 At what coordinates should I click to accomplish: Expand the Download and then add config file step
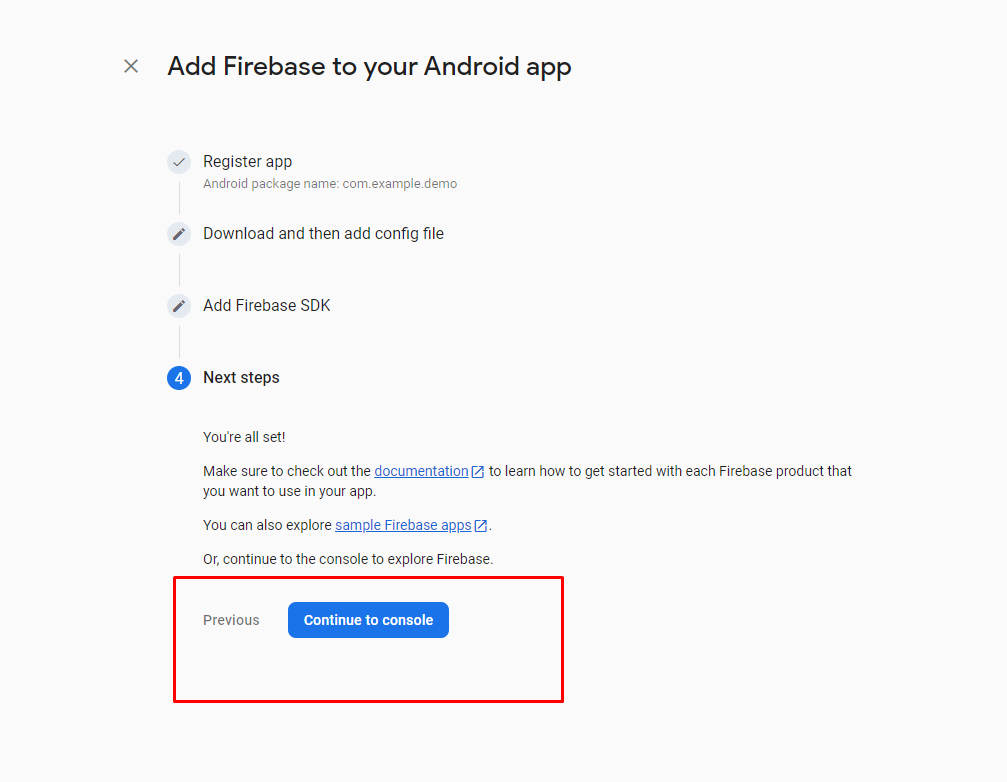pos(323,234)
